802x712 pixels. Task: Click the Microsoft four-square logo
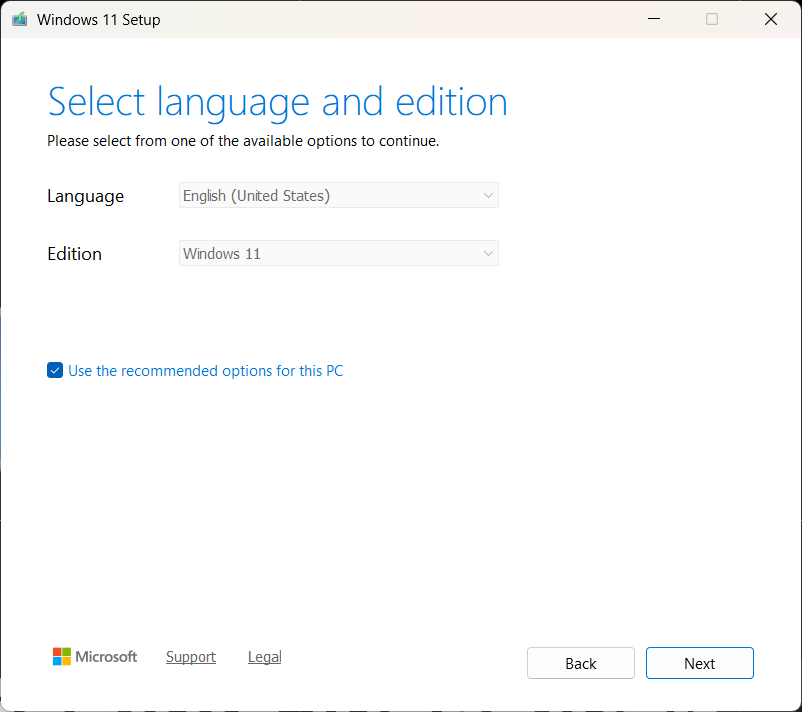click(62, 657)
